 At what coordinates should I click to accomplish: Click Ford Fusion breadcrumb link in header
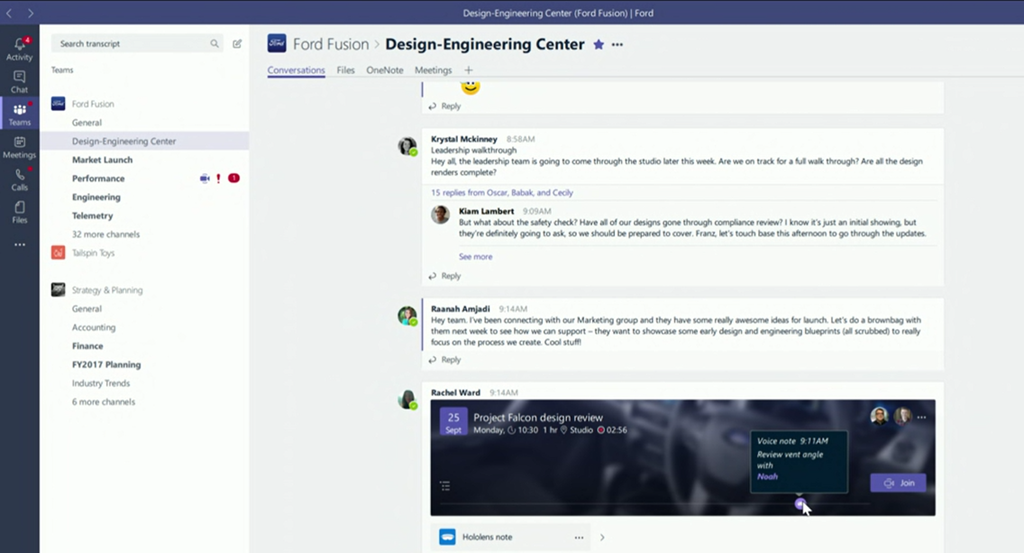330,44
